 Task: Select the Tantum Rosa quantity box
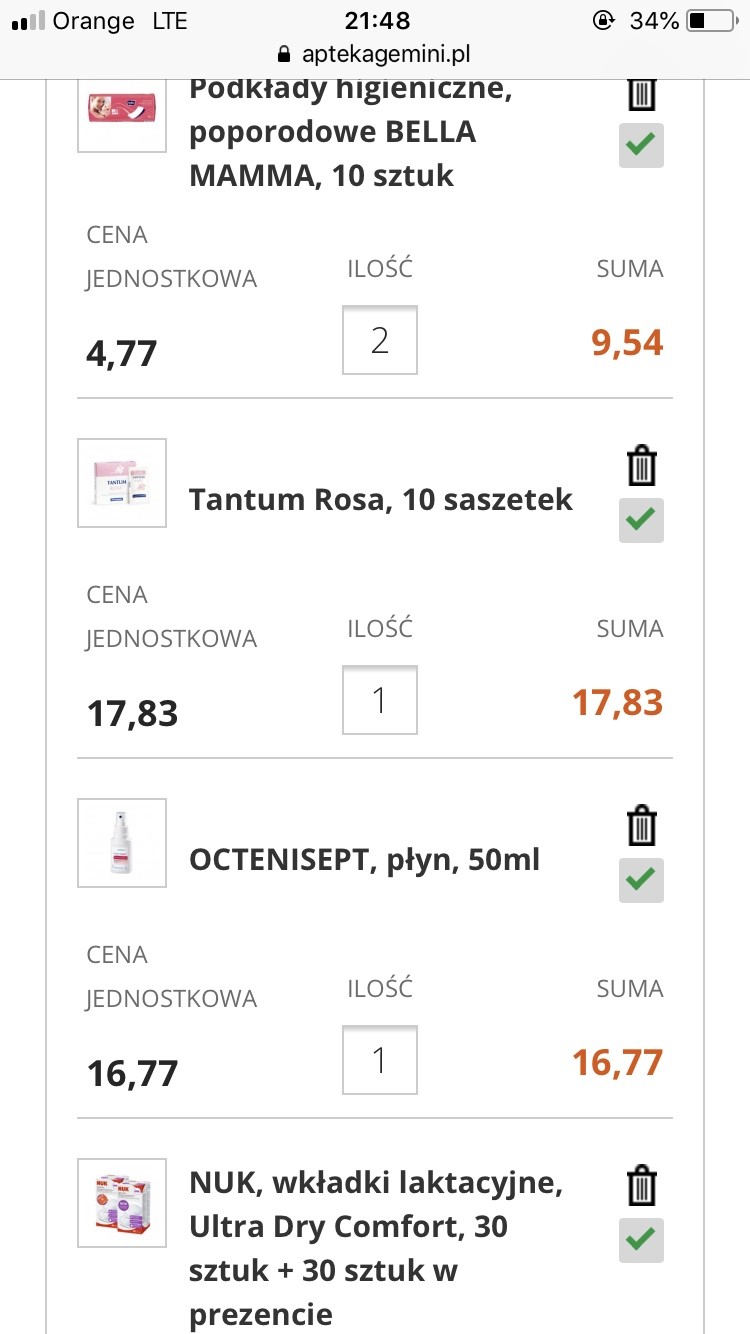point(380,701)
